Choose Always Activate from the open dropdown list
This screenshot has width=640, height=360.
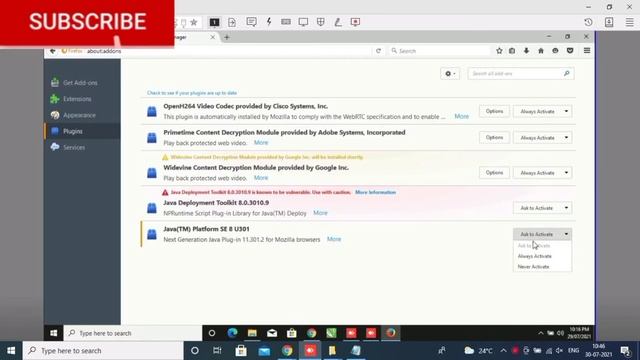pos(535,256)
